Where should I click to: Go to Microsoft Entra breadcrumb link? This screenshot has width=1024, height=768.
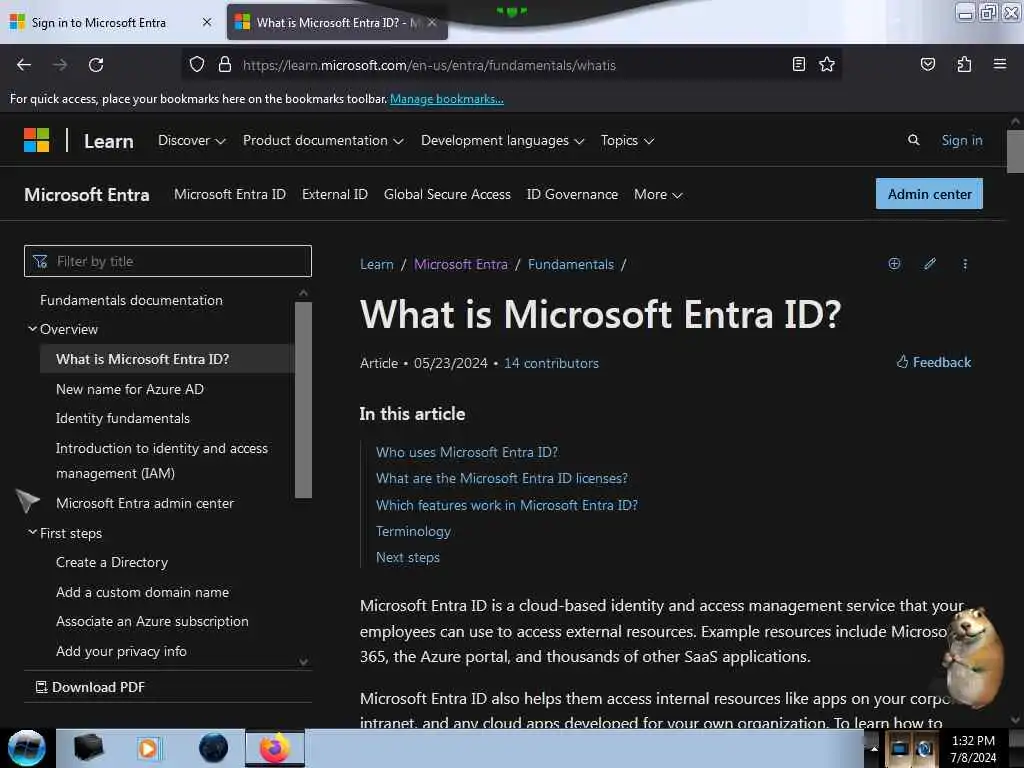[x=461, y=264]
